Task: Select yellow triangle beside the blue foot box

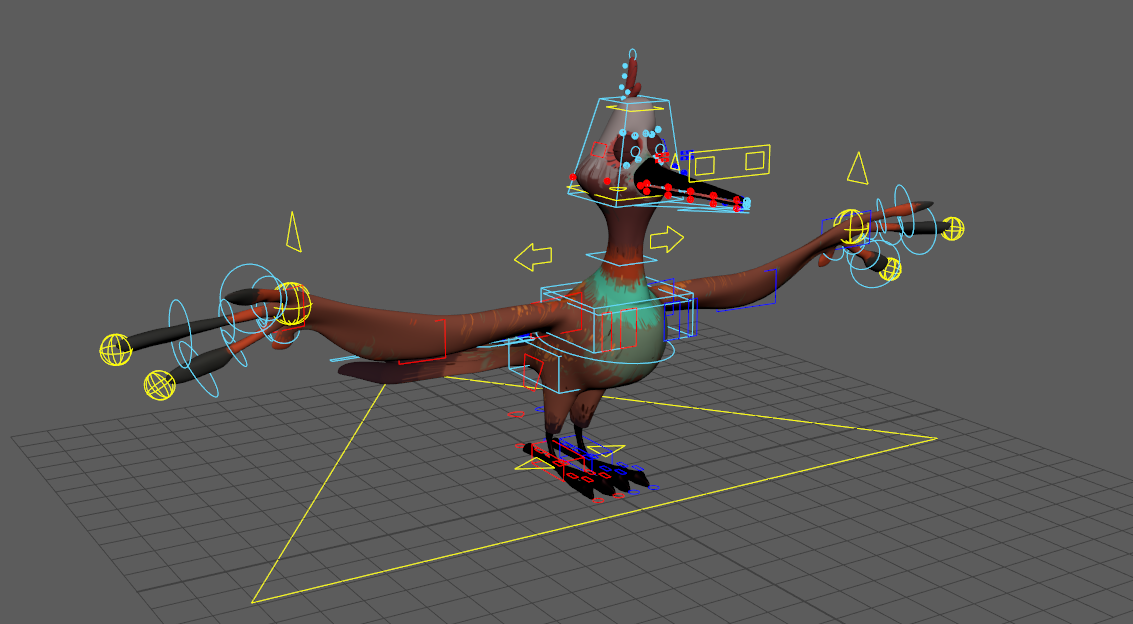Action: tap(606, 451)
